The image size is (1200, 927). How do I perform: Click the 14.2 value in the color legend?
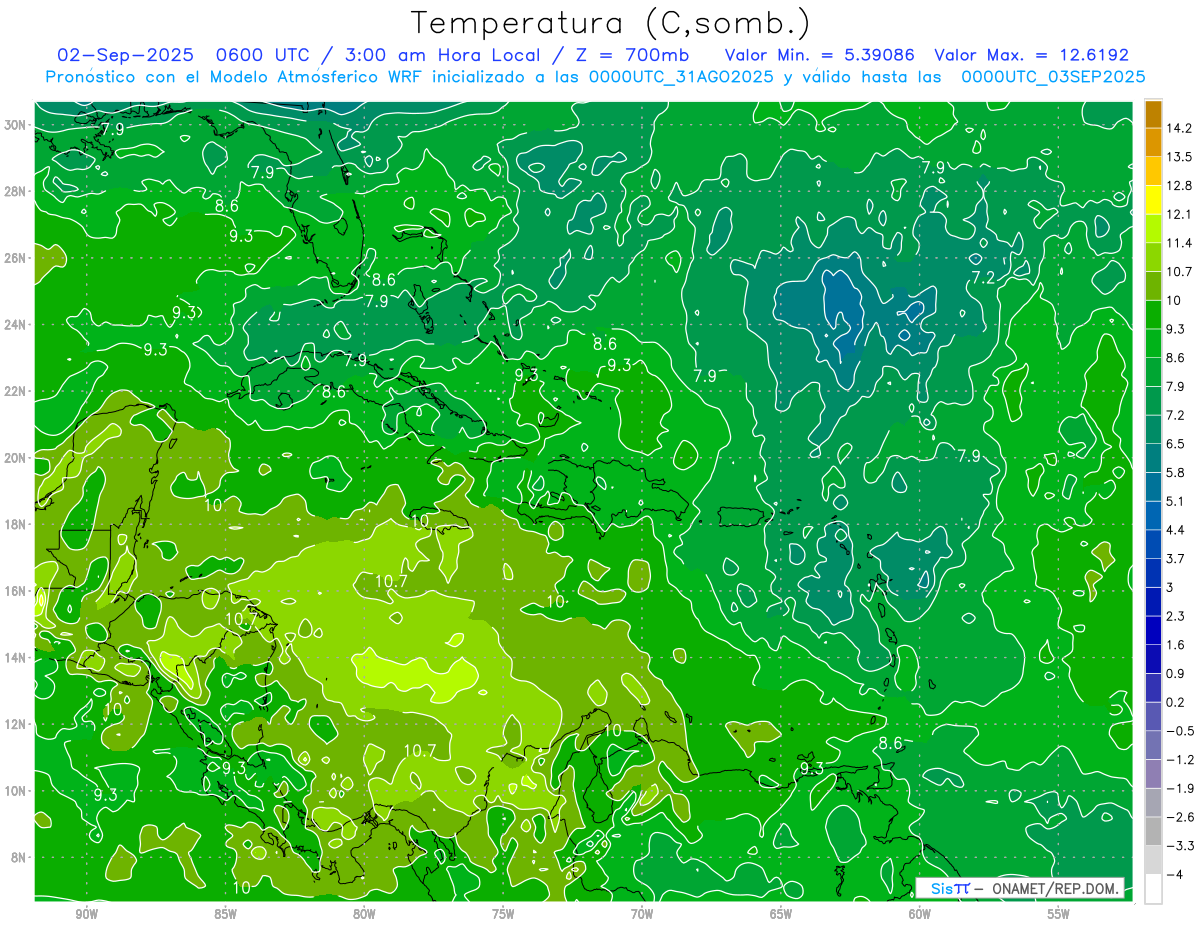(1180, 128)
